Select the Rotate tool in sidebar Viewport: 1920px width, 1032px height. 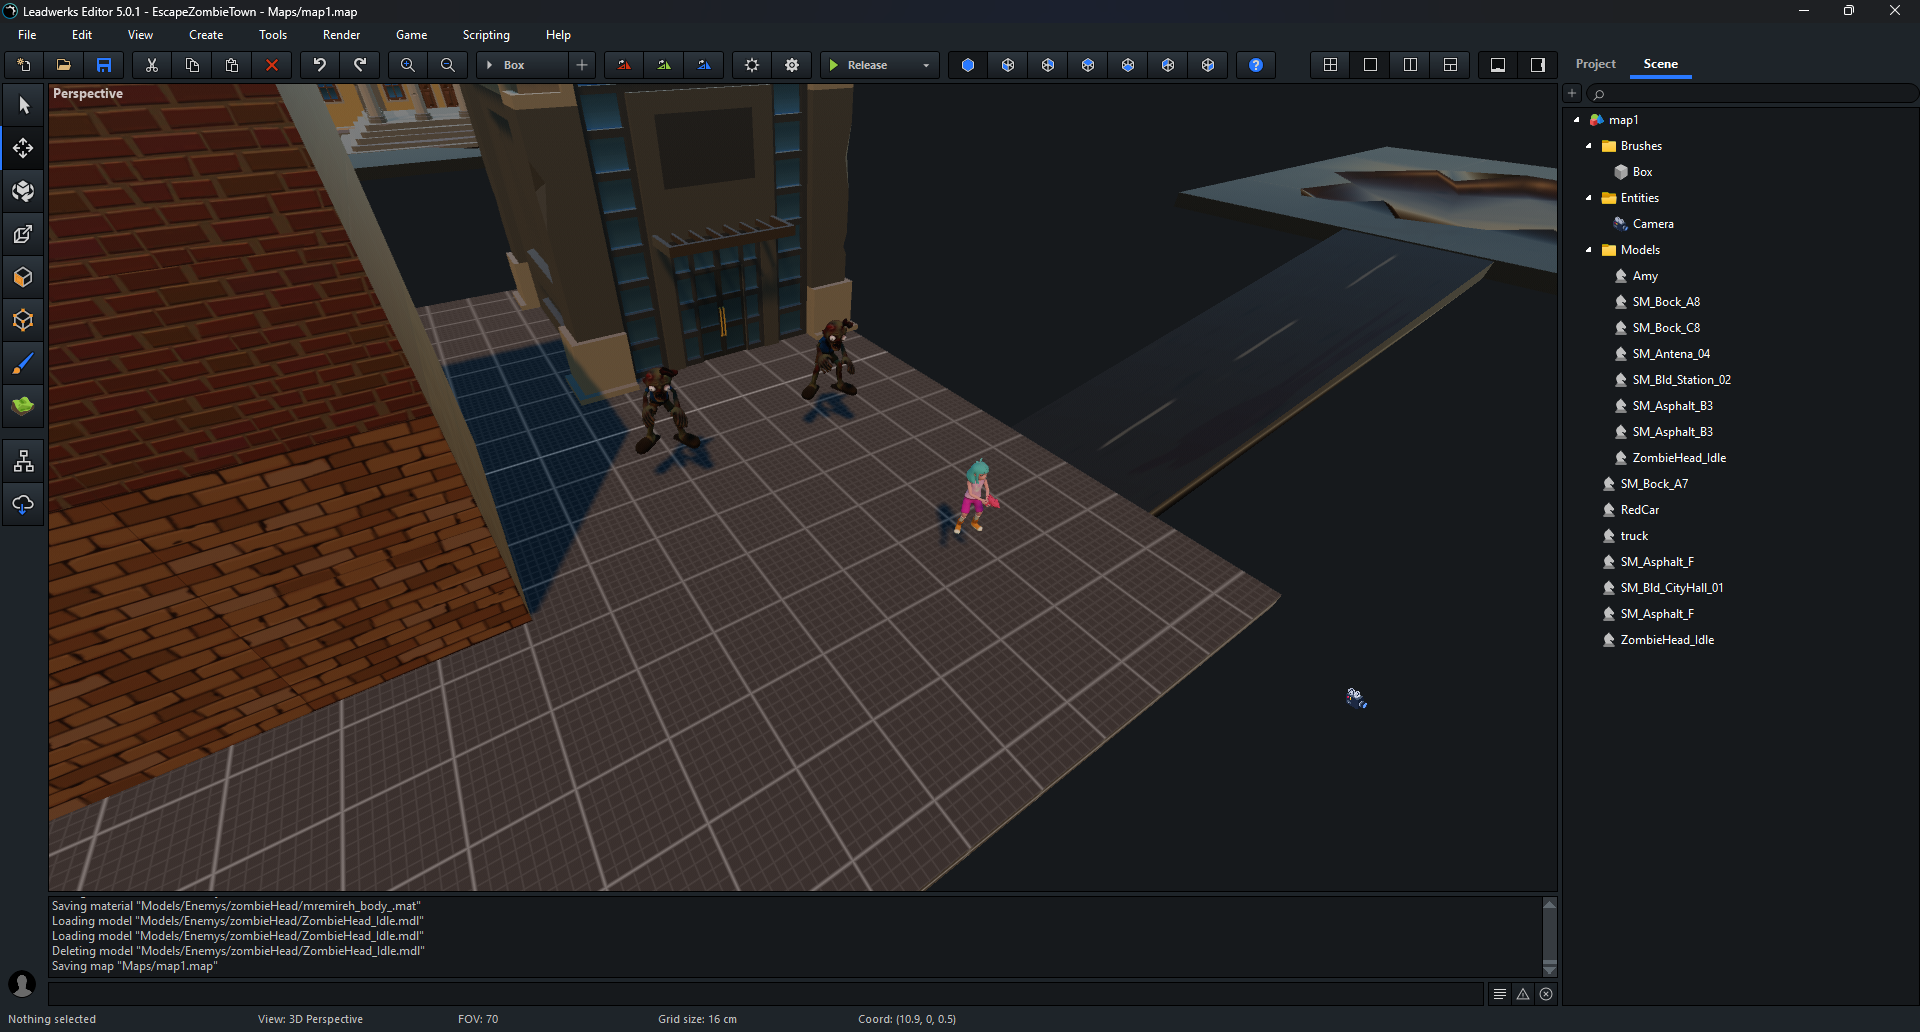23,191
